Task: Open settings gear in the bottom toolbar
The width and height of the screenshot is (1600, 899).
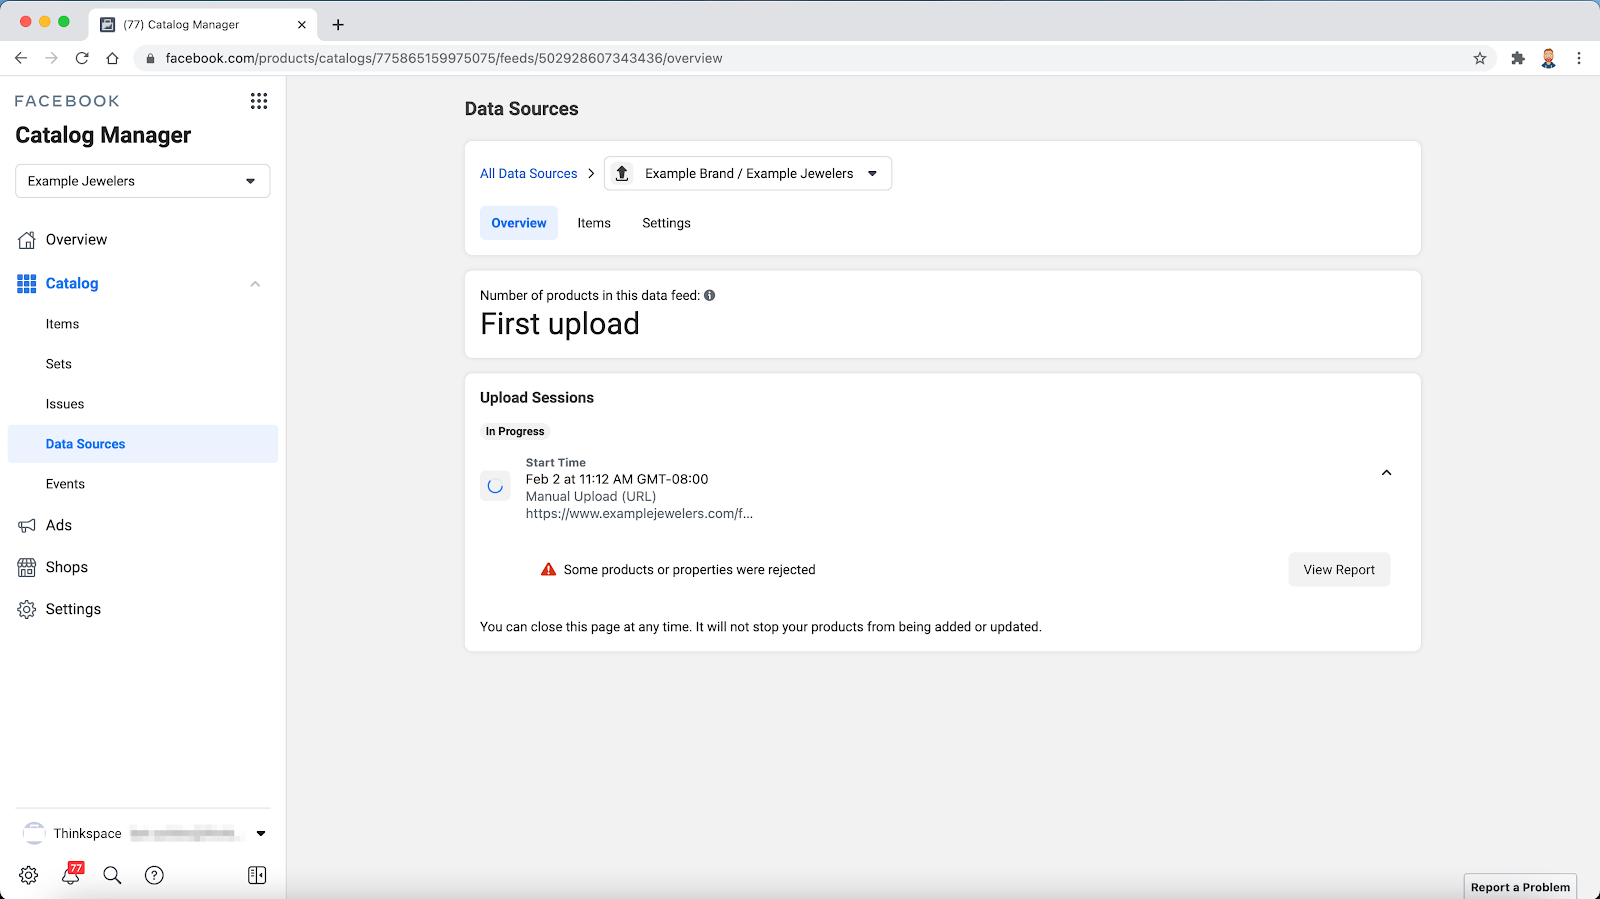Action: 28,875
